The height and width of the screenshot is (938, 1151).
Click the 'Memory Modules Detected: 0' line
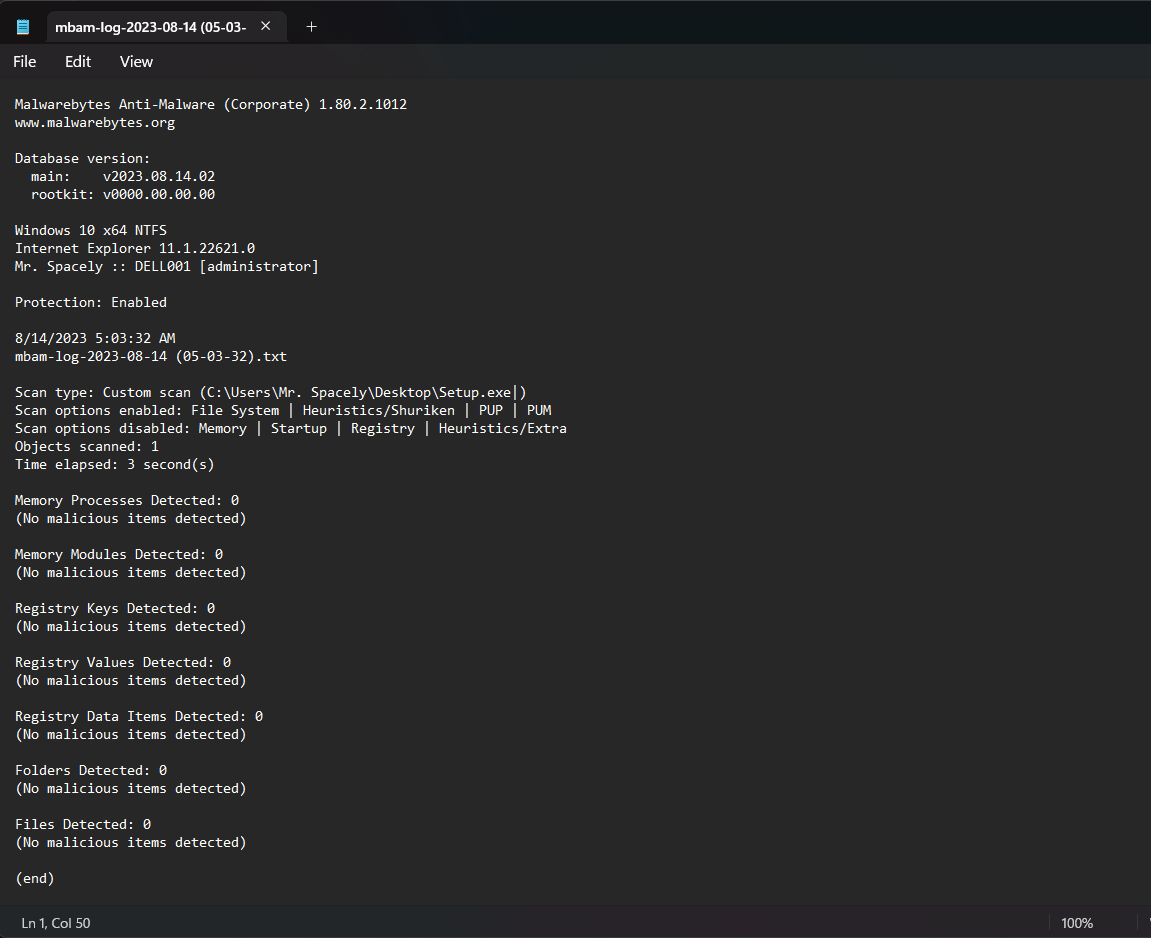click(x=119, y=554)
